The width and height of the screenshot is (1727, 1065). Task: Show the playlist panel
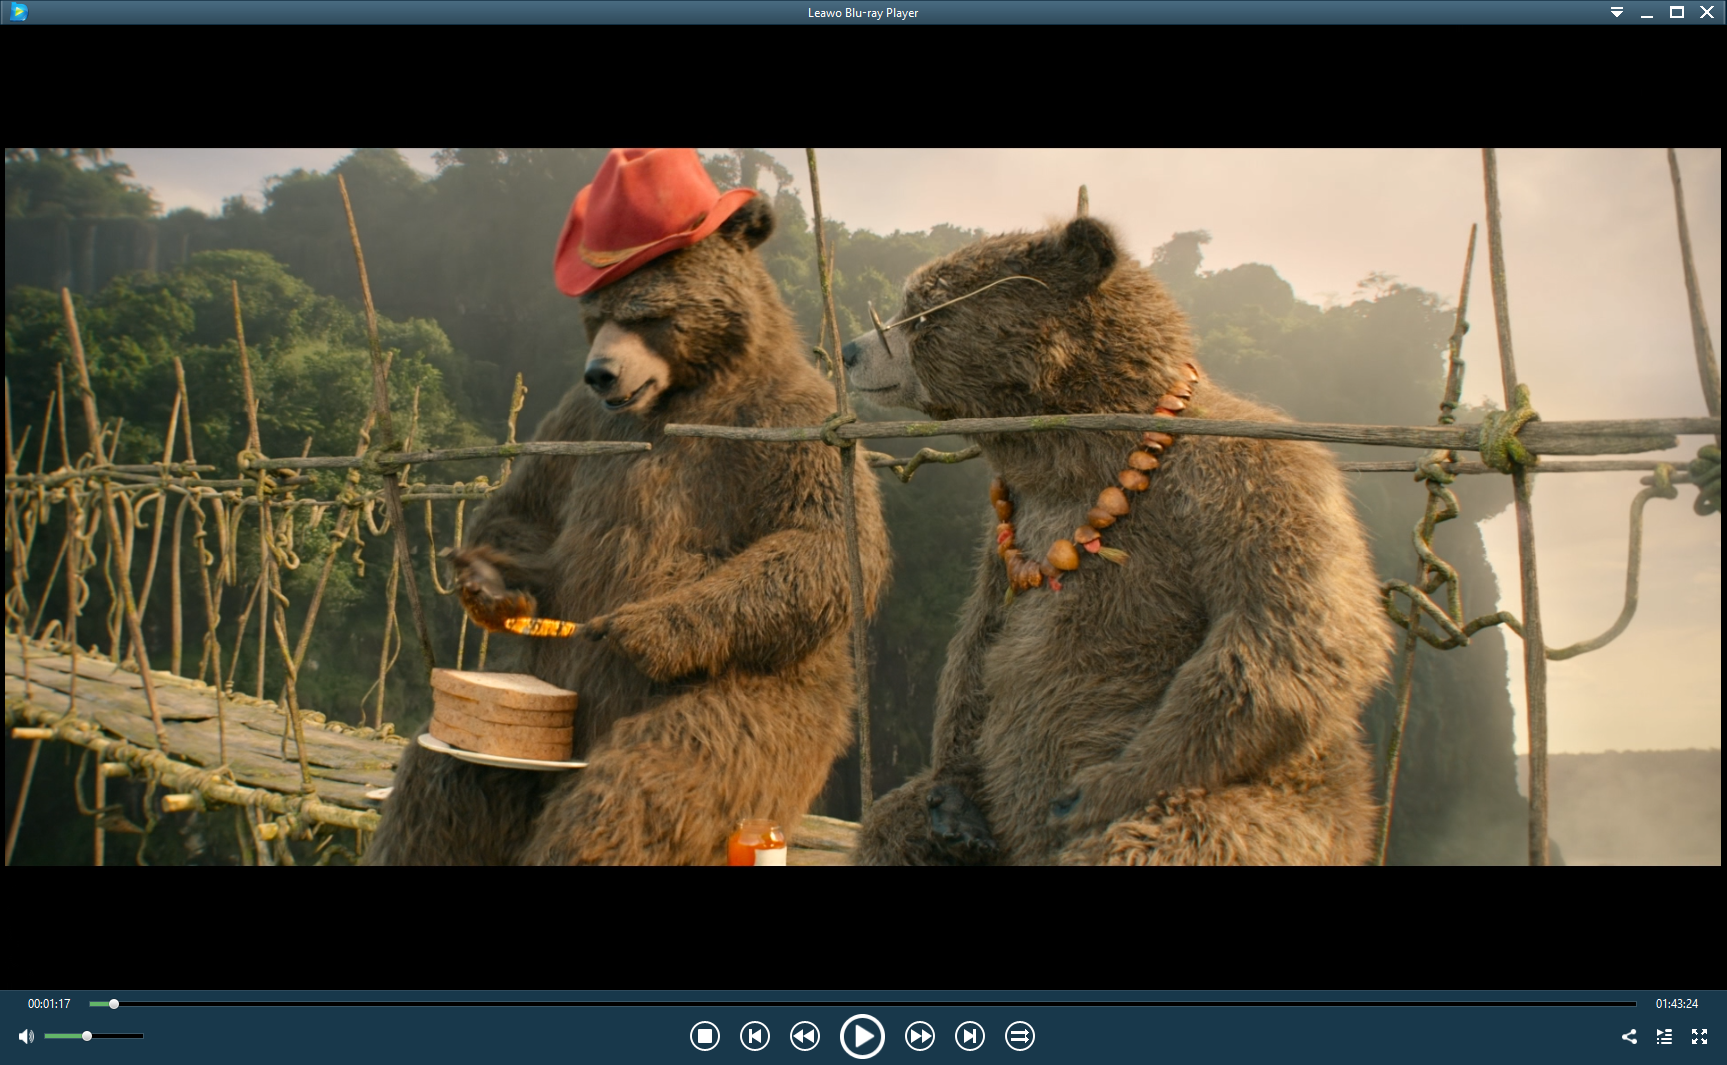pyautogui.click(x=1664, y=1037)
